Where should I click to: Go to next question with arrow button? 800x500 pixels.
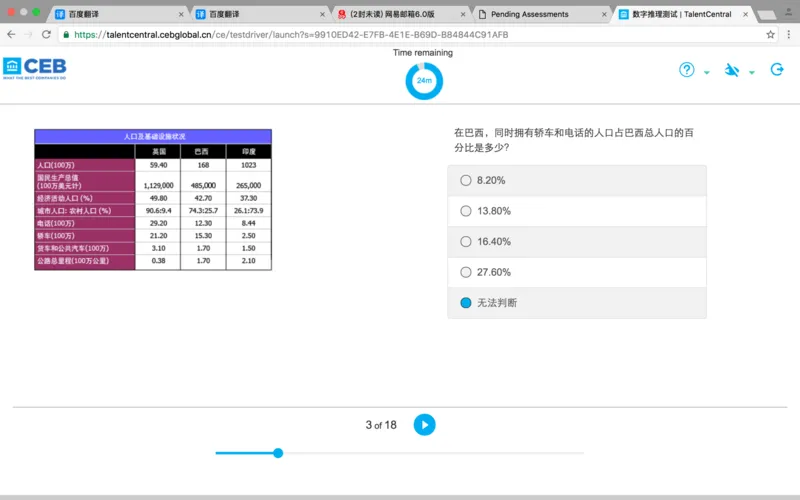tap(424, 424)
